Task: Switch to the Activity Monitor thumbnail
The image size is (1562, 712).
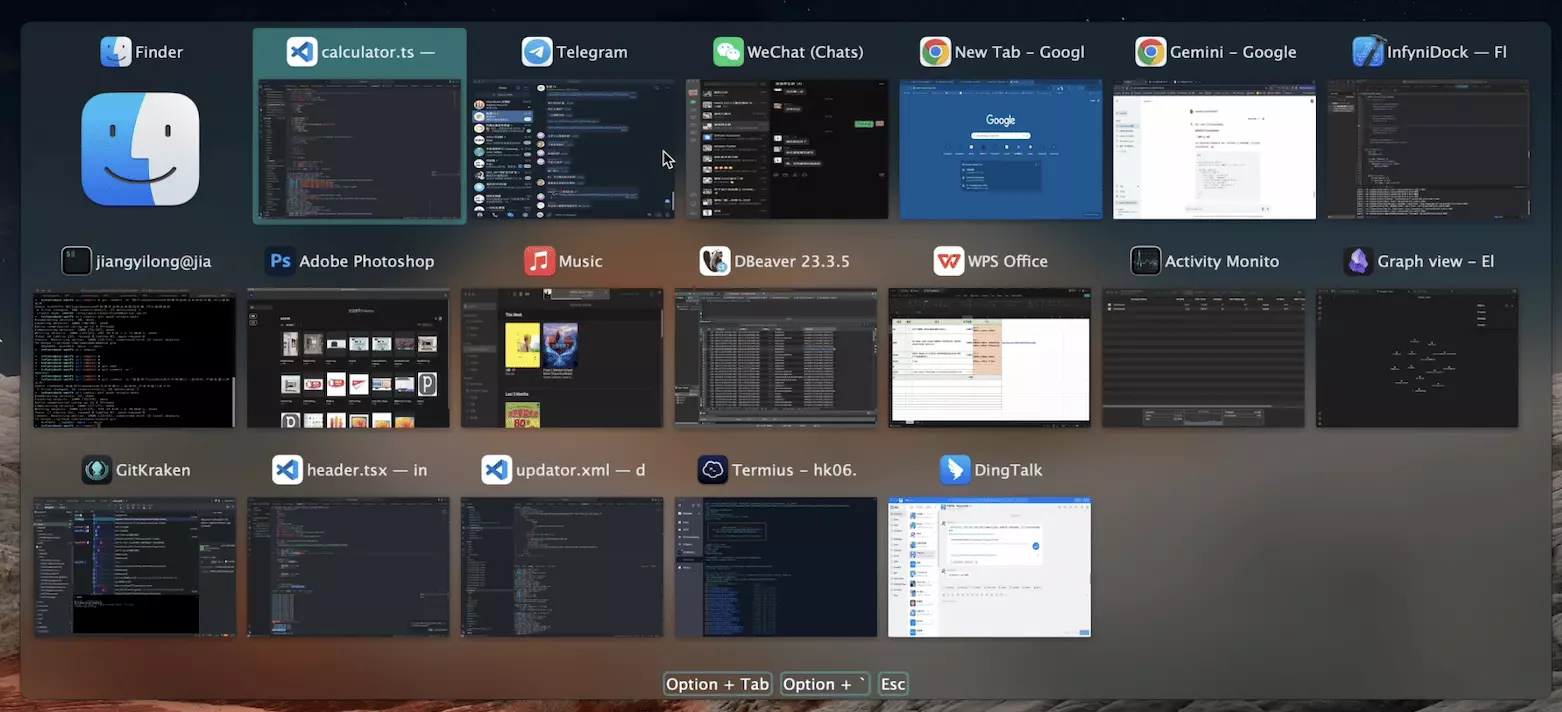Action: 1204,358
